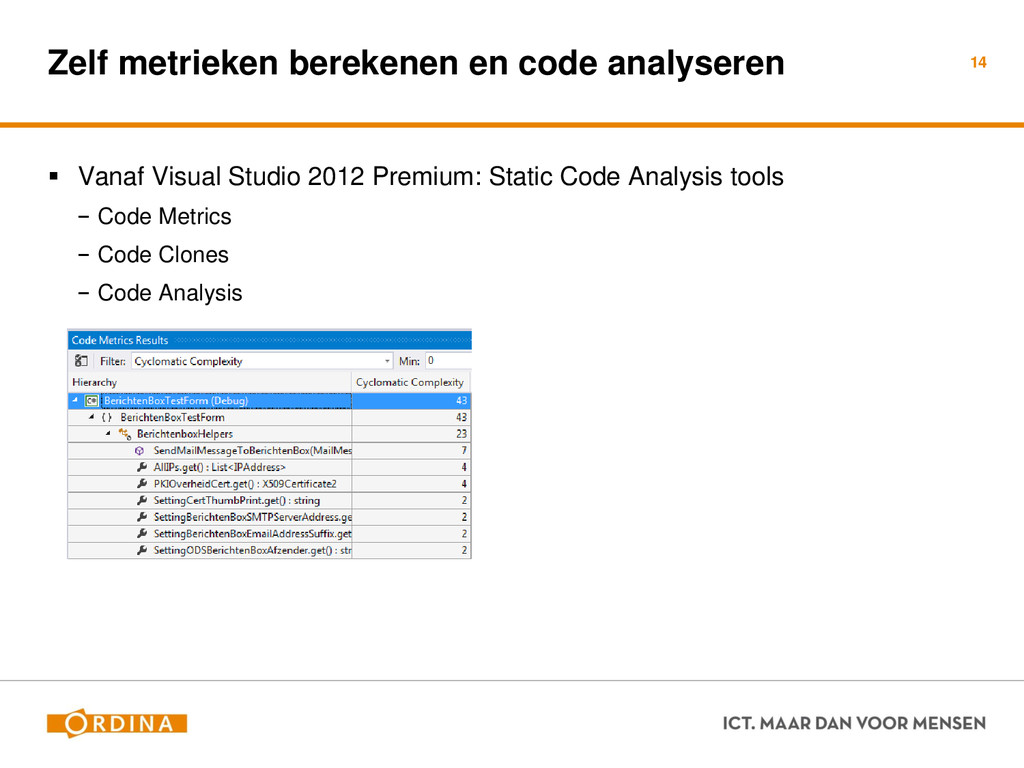
Task: Select the BerichtenBoxTestForm namespace row
Action: coord(269,417)
